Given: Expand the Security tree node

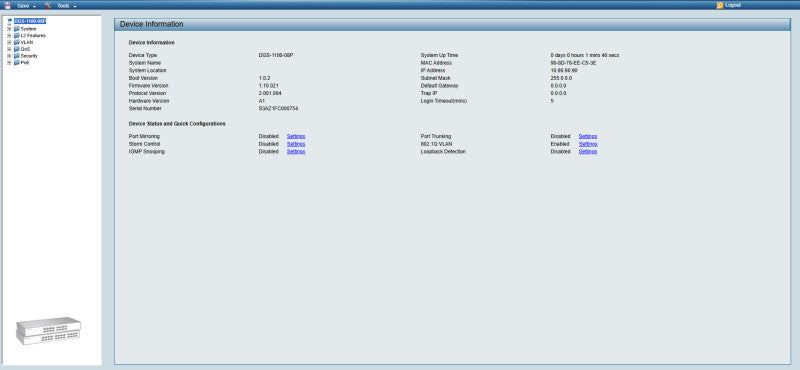Looking at the screenshot, I should [x=9, y=56].
